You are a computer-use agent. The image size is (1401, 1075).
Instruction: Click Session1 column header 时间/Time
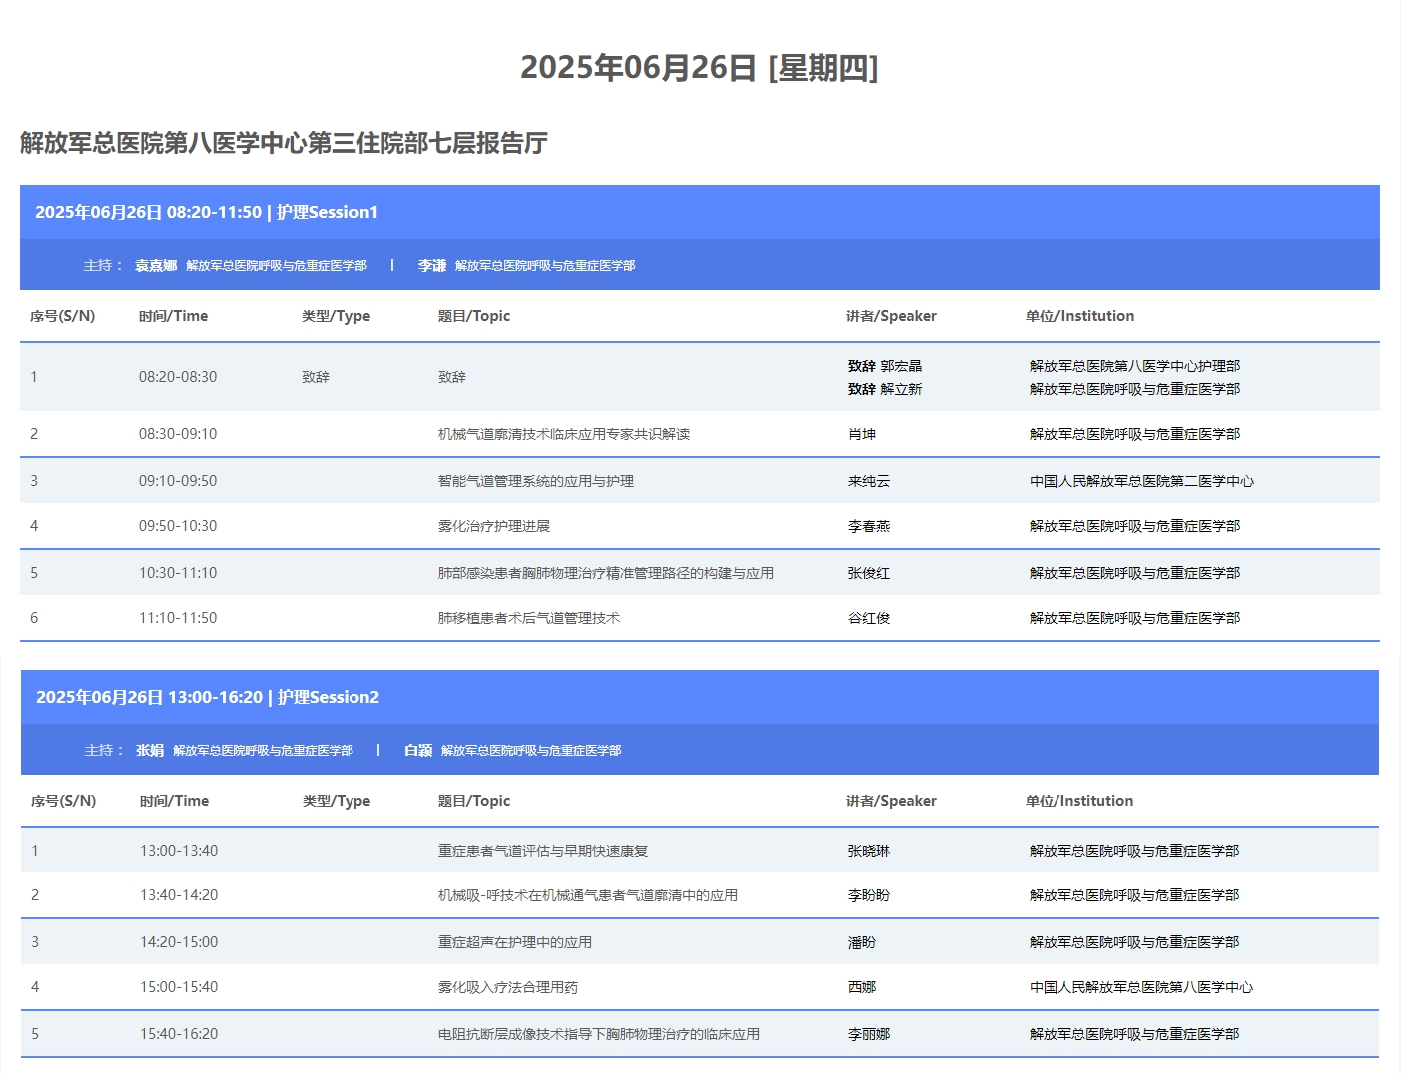(173, 316)
